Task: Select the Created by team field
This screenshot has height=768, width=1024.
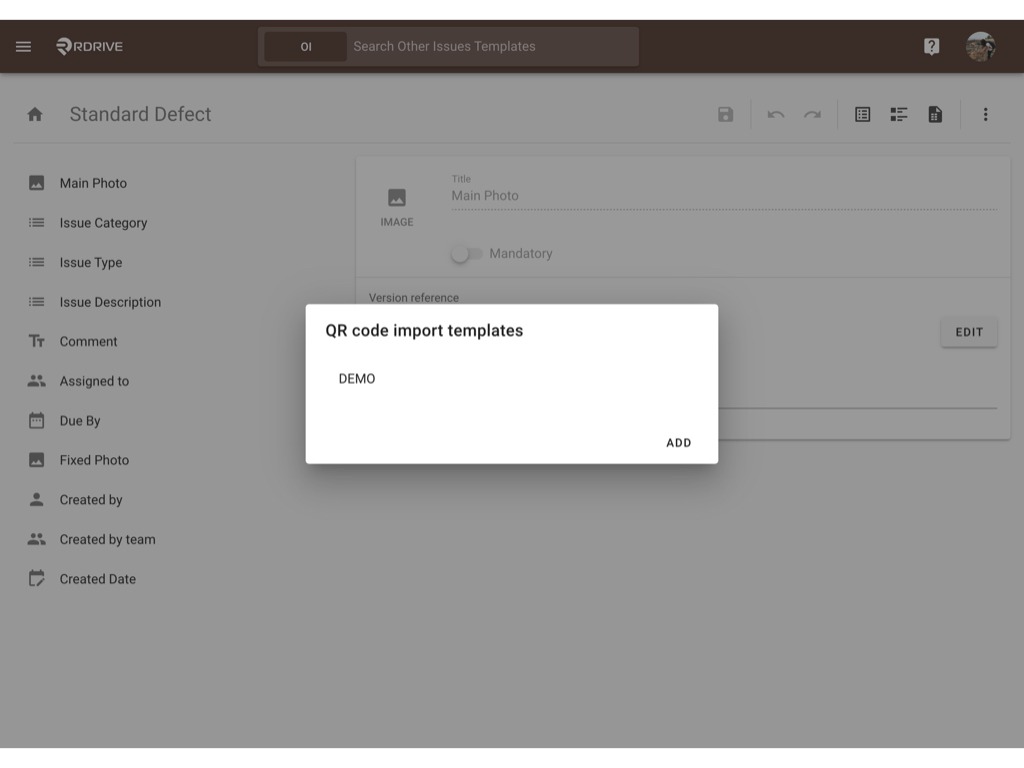Action: [107, 540]
